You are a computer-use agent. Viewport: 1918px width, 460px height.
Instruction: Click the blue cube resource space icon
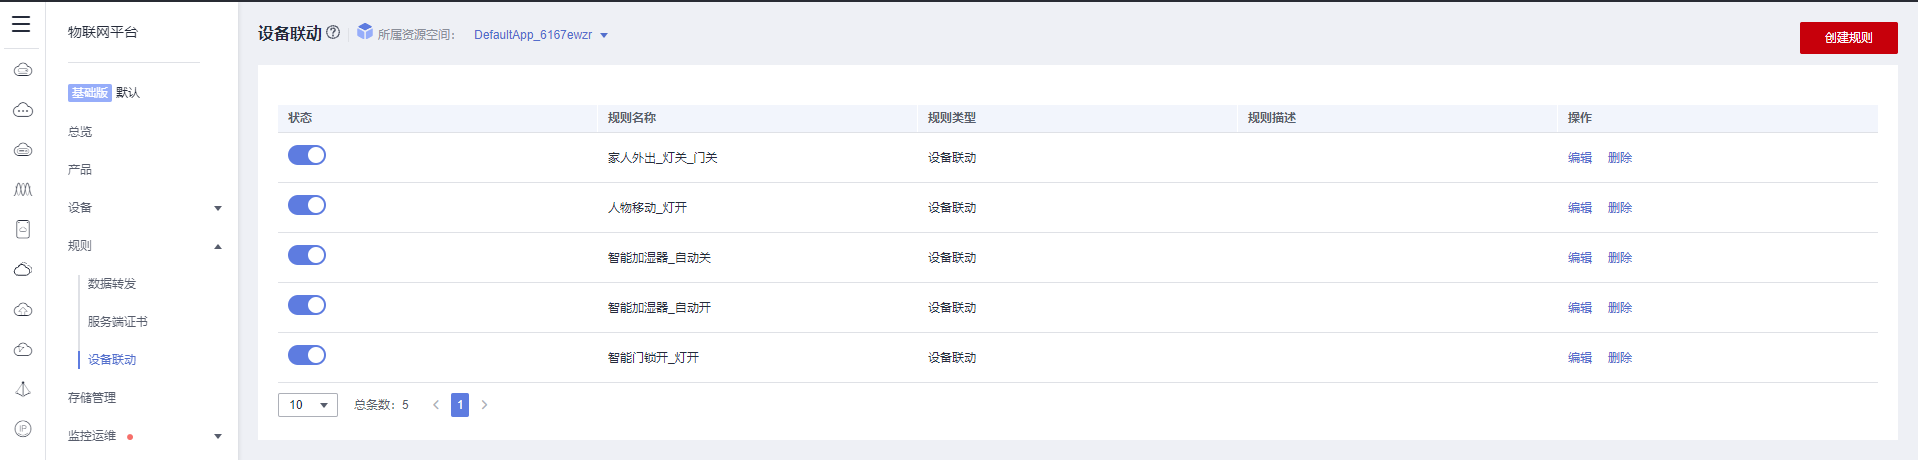(x=365, y=32)
